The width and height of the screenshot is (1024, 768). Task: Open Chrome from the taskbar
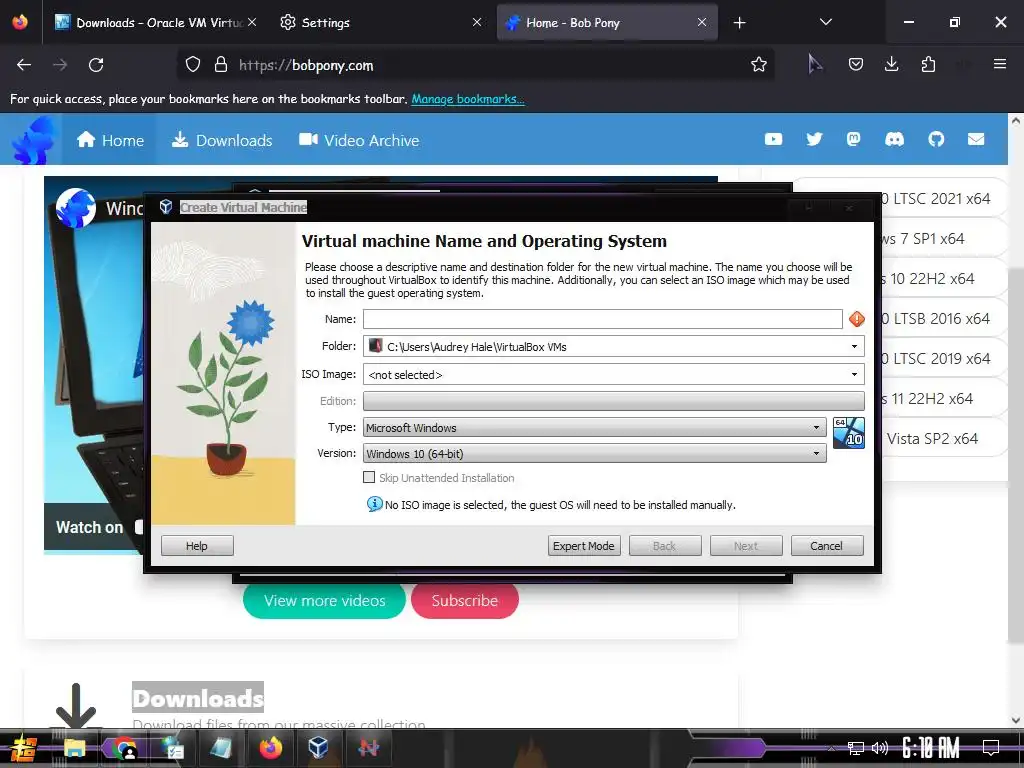[x=124, y=748]
